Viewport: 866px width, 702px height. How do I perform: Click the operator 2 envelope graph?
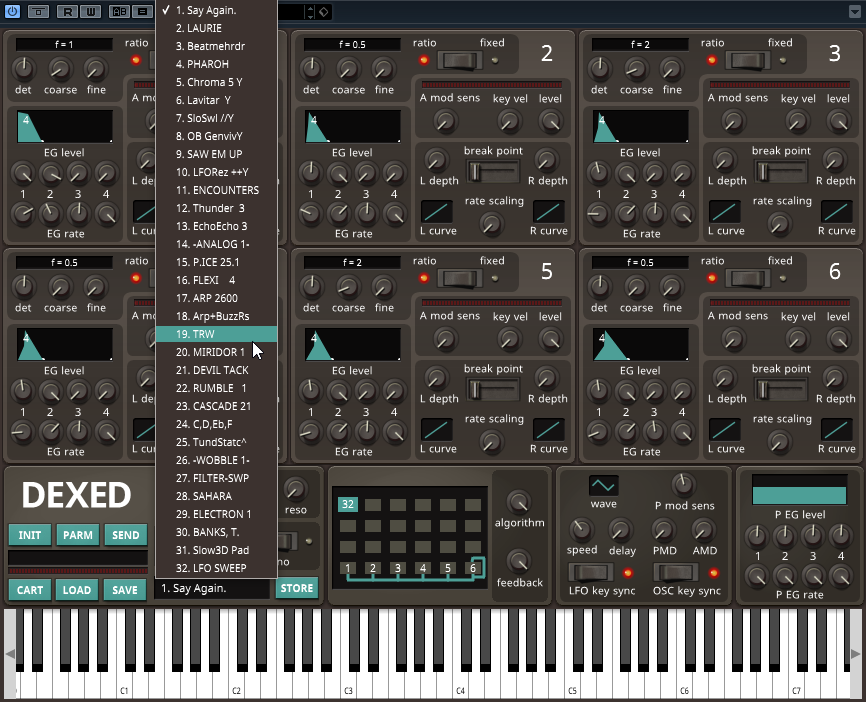(x=352, y=126)
